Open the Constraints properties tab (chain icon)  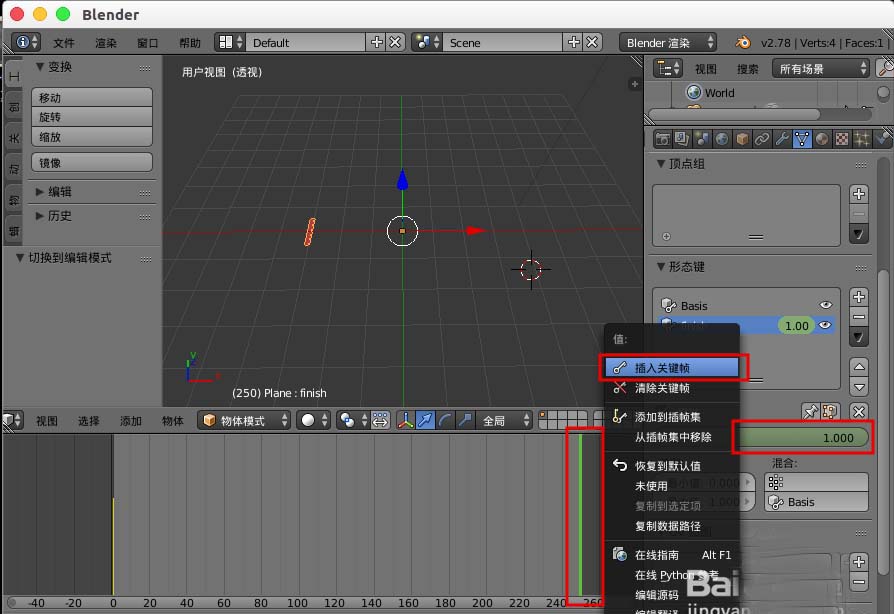[762, 139]
